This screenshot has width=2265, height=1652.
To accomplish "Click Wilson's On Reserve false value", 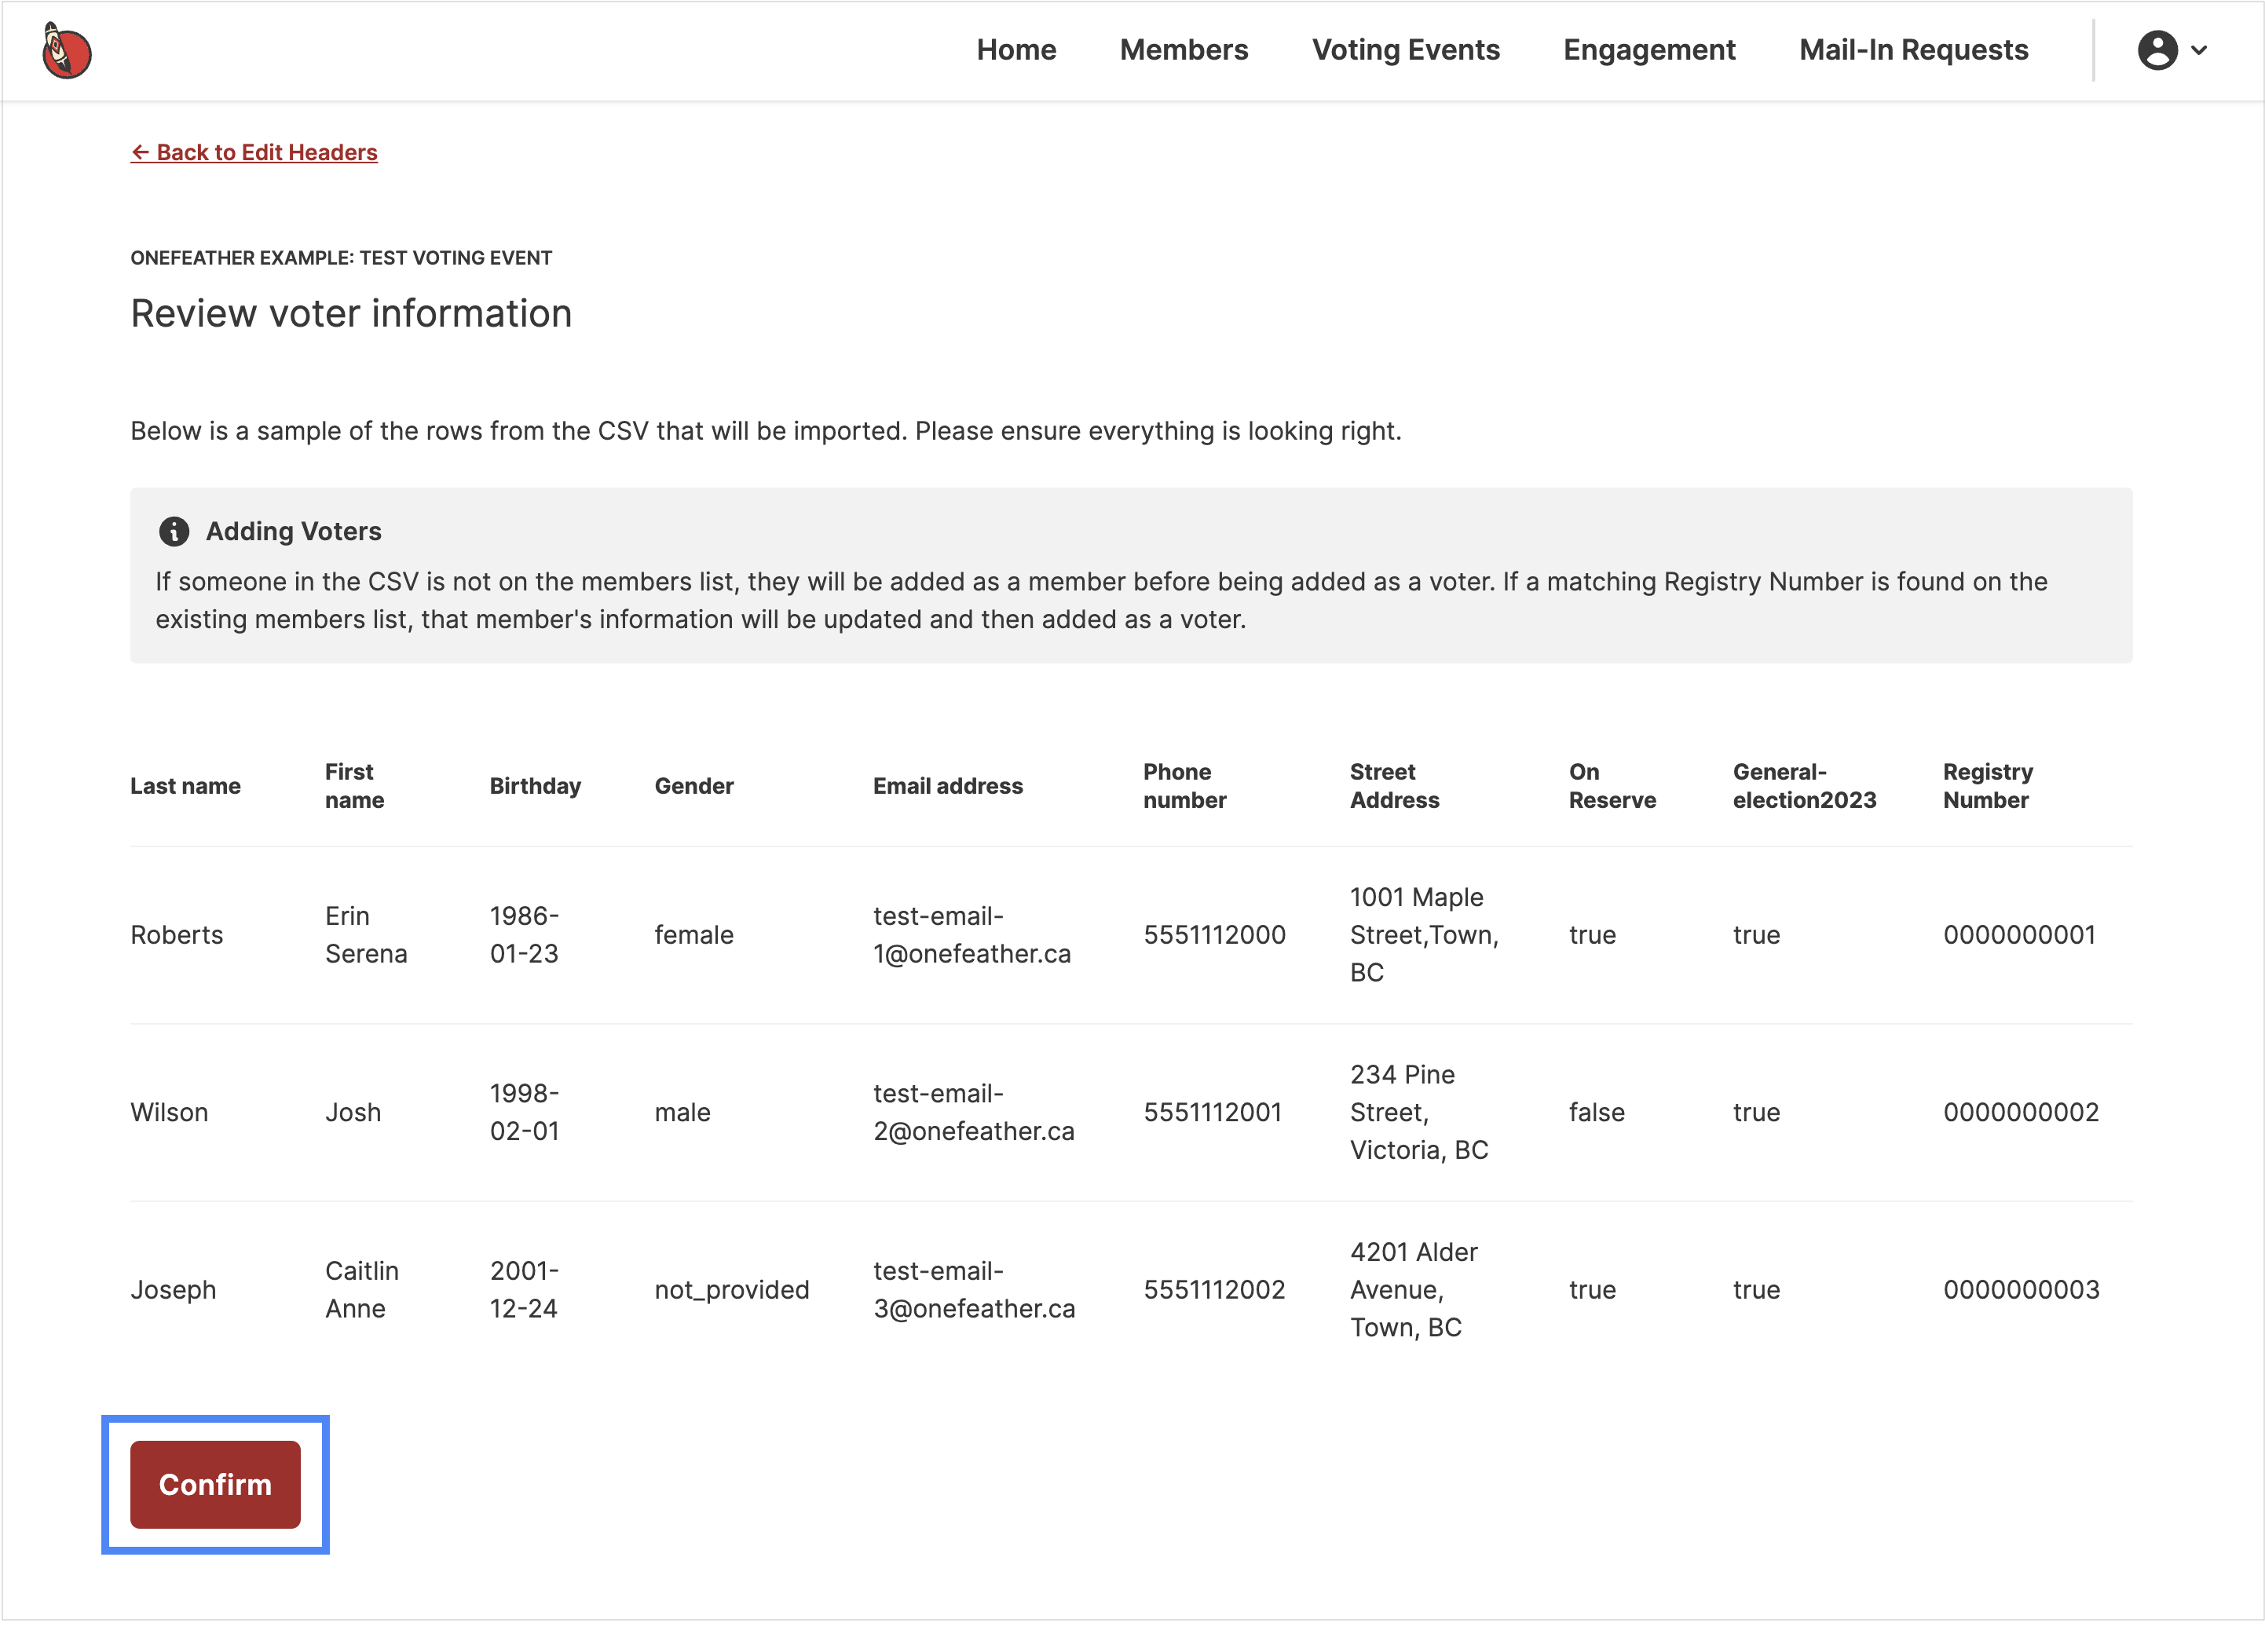I will (1596, 1112).
